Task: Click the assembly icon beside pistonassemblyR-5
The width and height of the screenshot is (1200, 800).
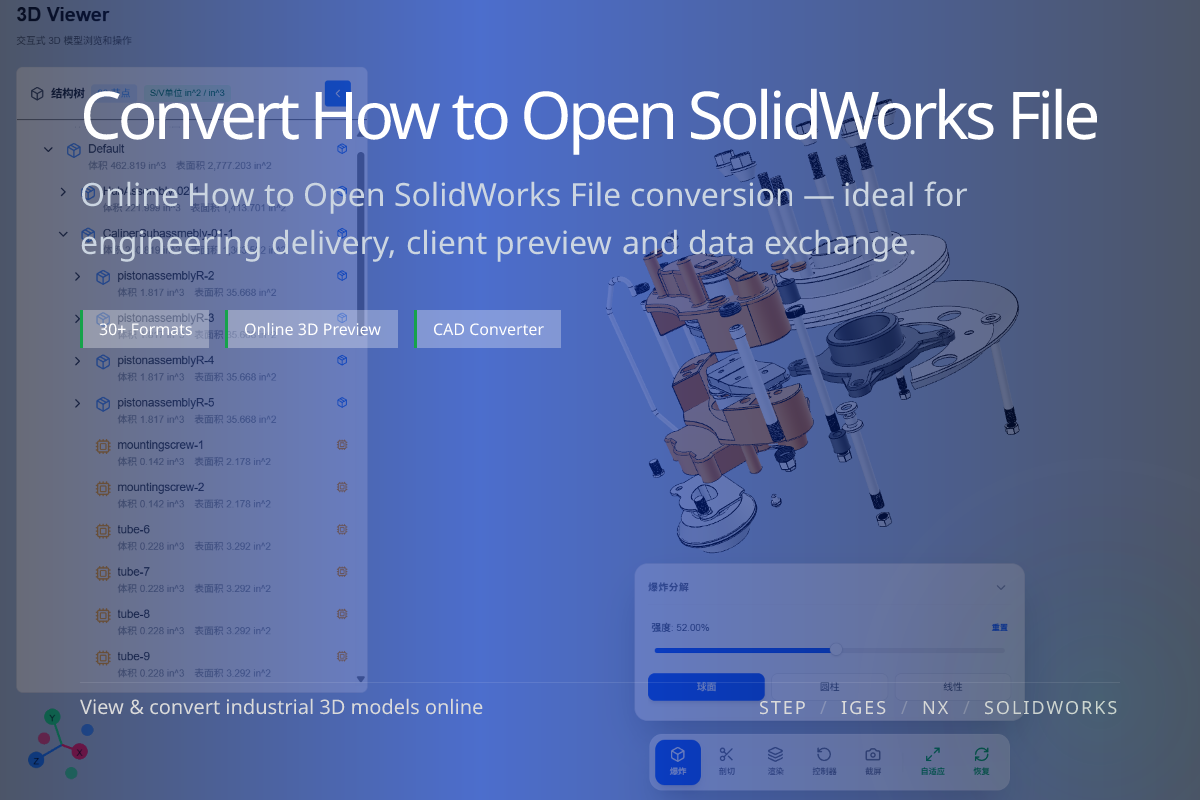Action: [102, 403]
